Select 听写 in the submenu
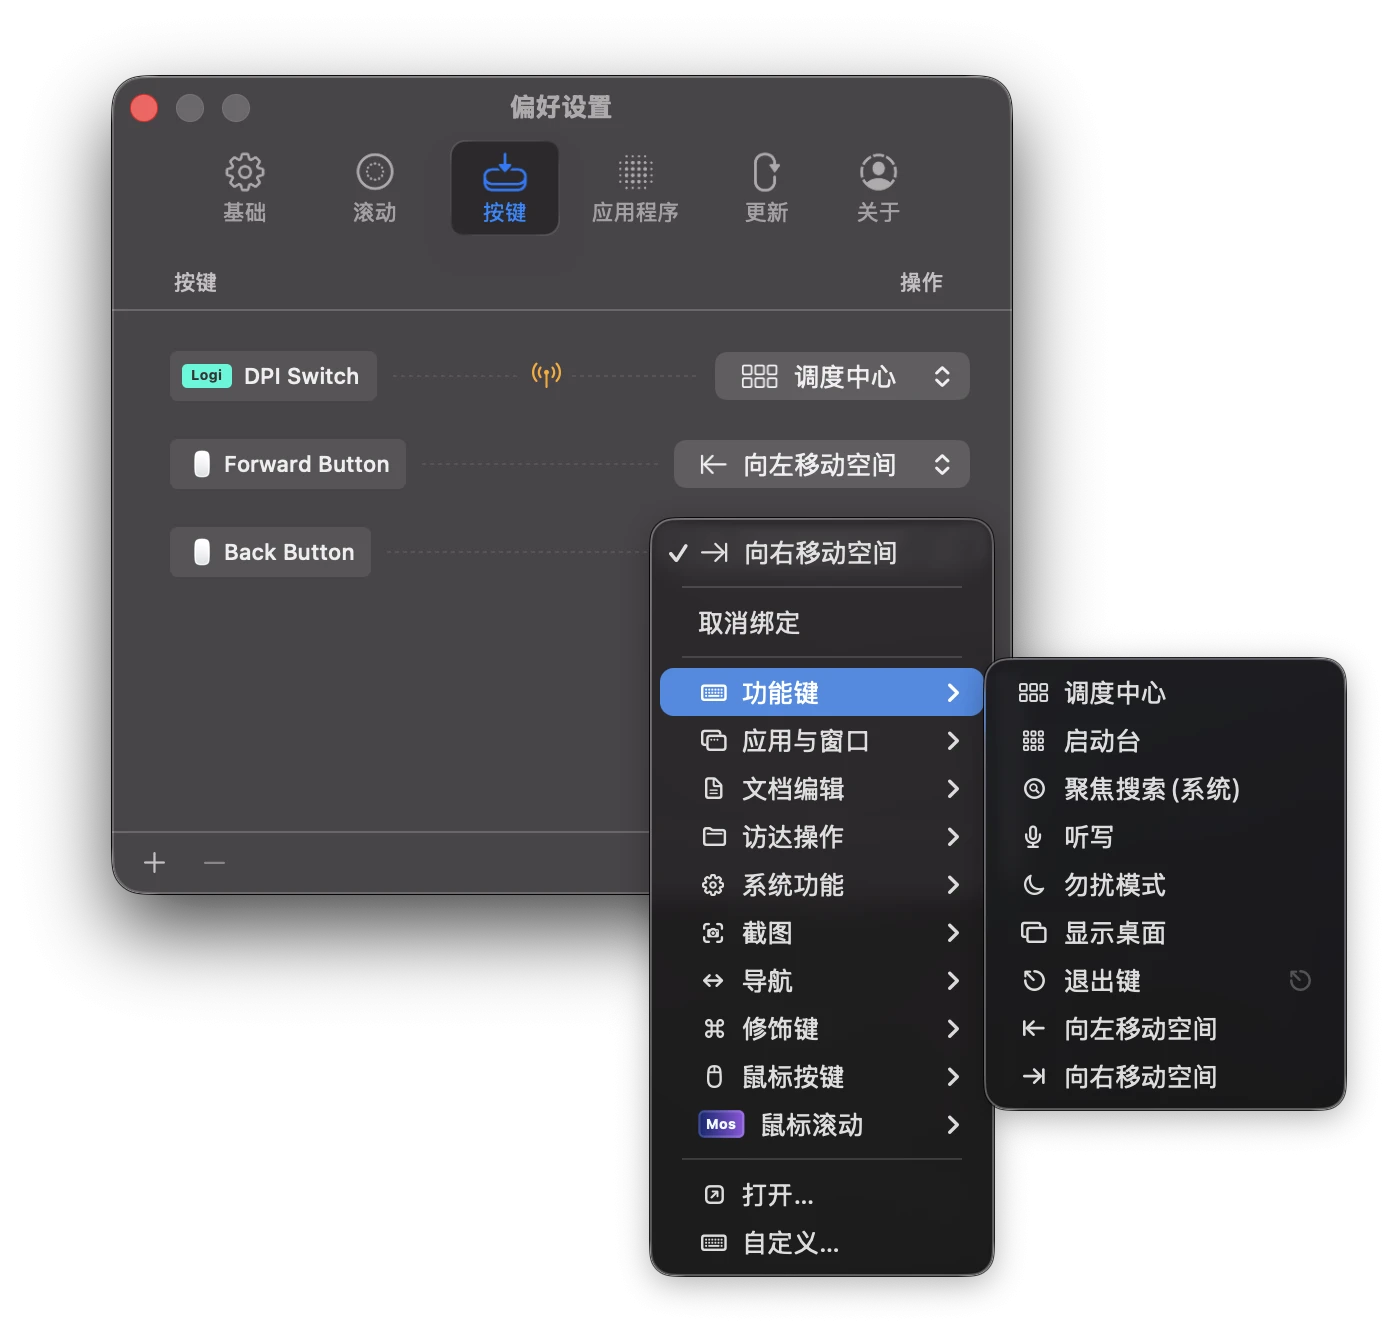 point(1165,837)
